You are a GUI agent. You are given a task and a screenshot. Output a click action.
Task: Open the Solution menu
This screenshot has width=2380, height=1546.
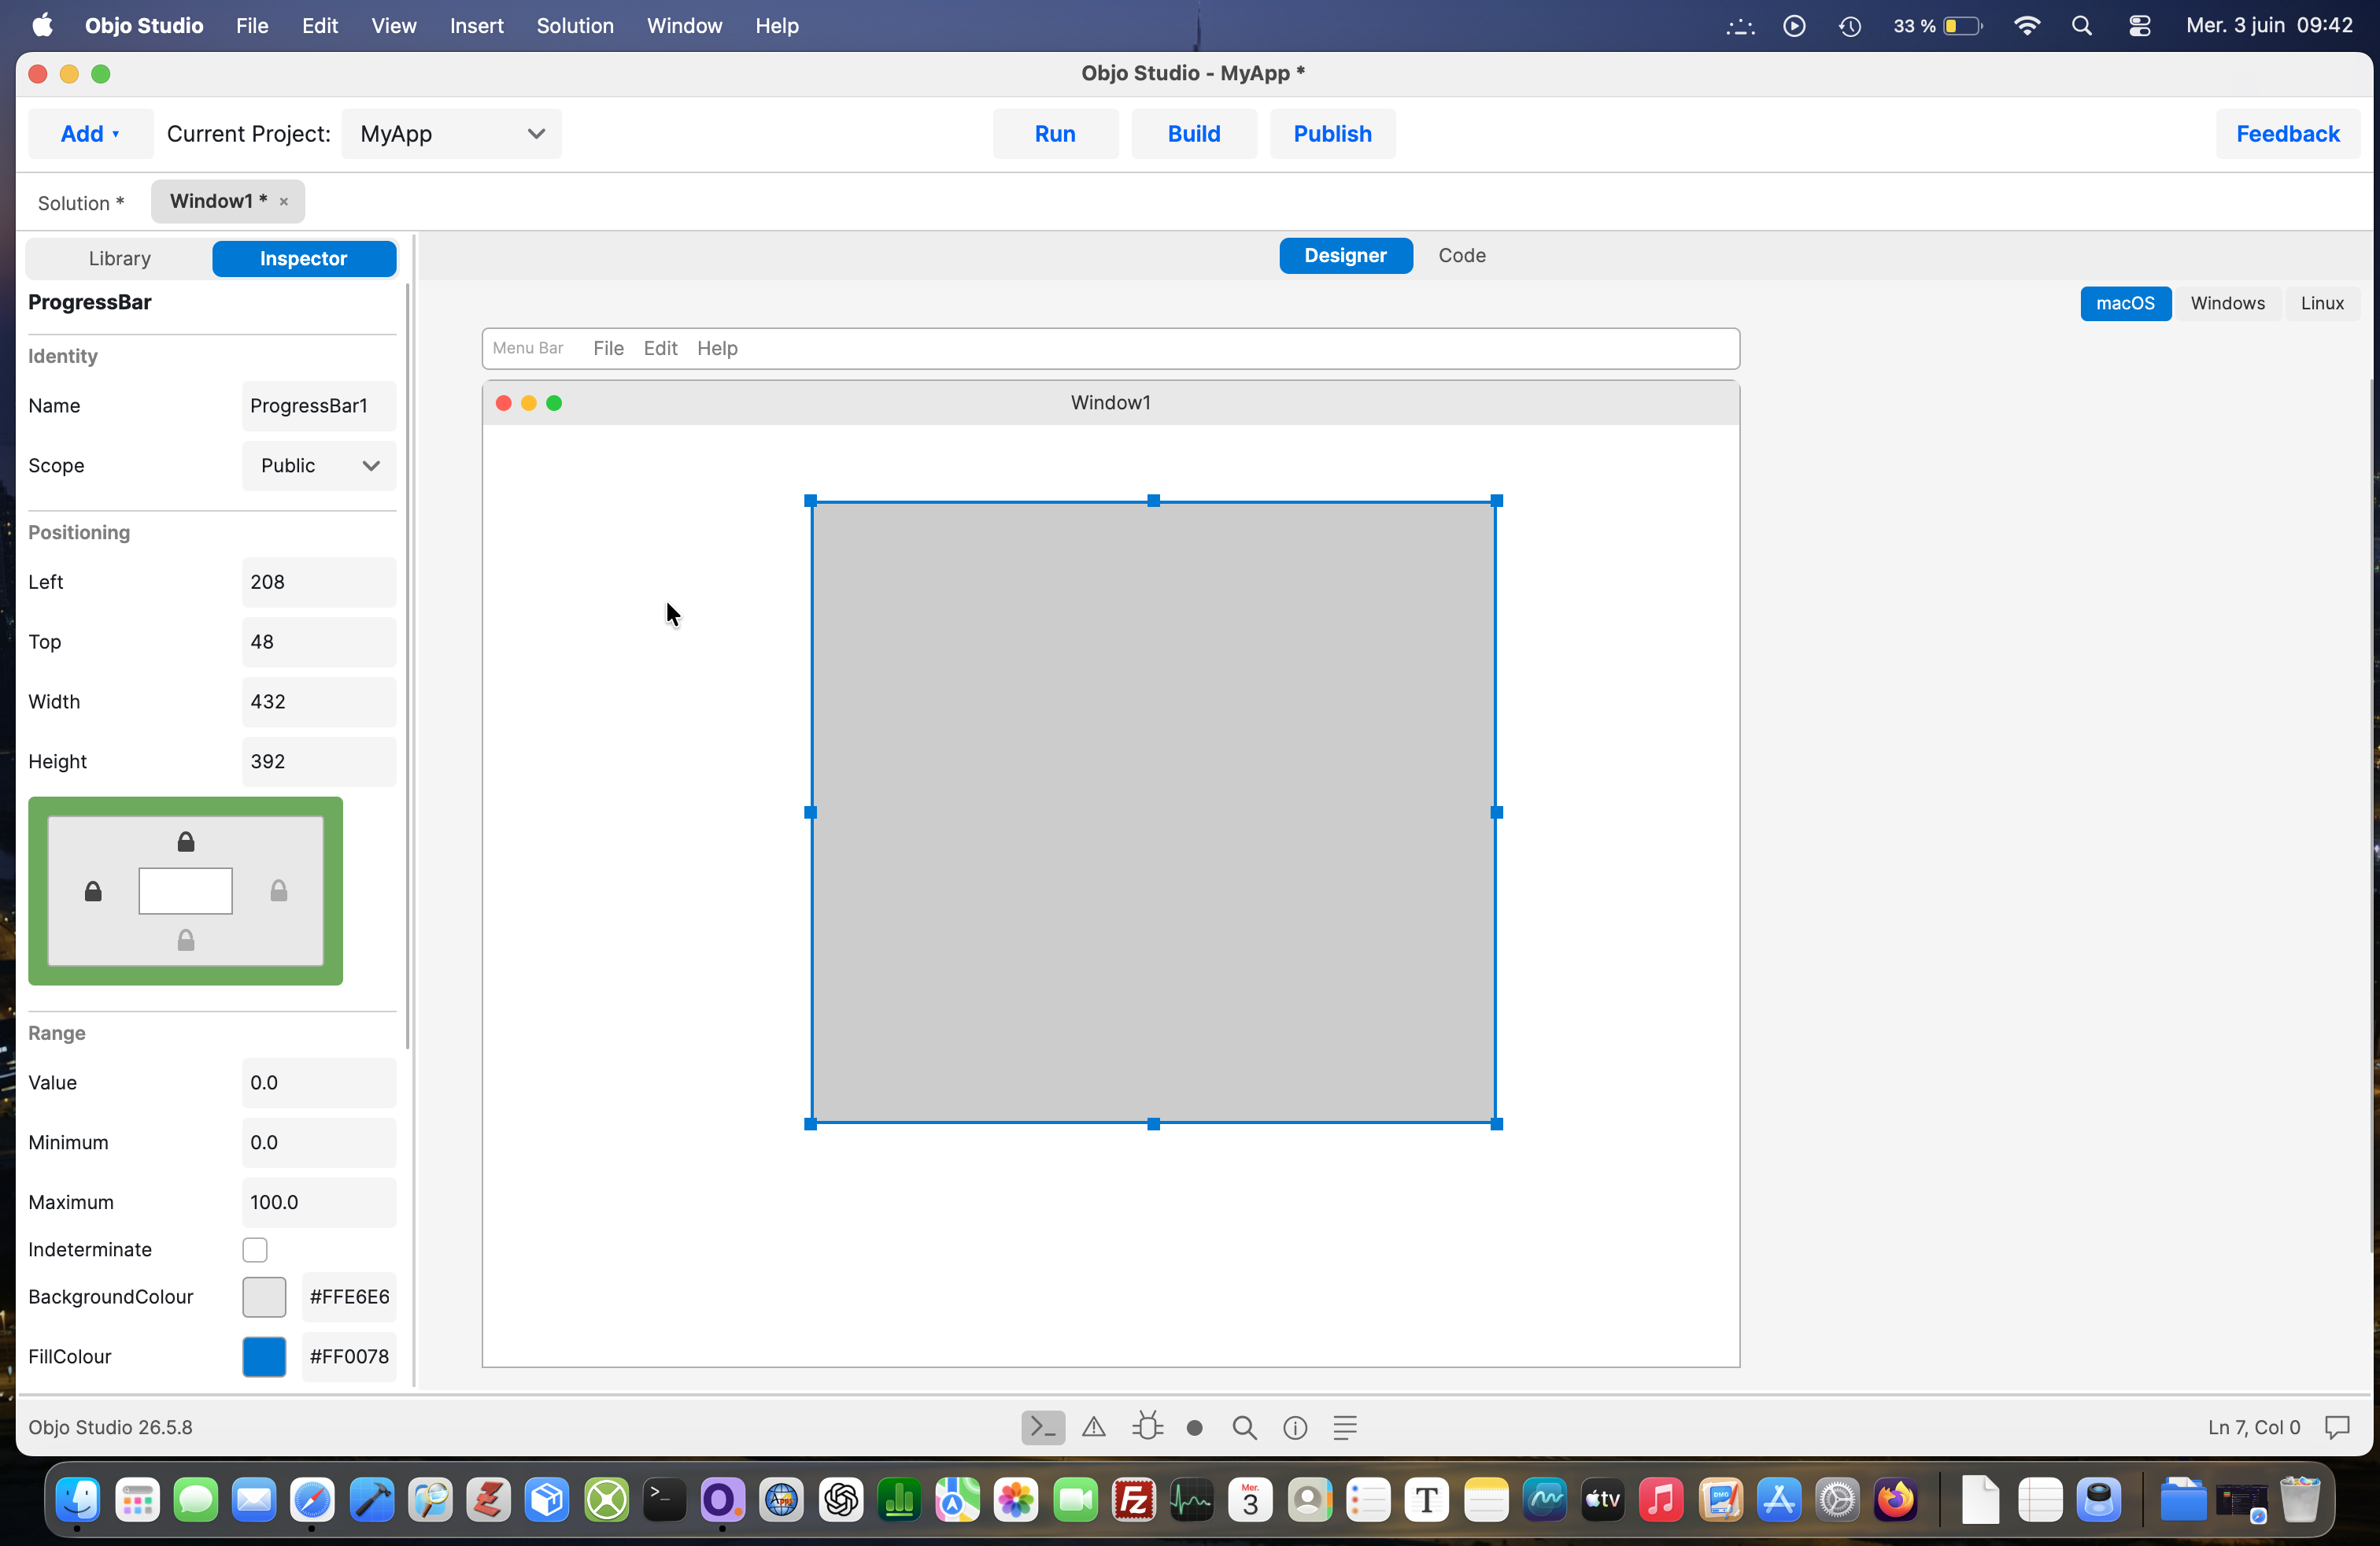[x=575, y=26]
